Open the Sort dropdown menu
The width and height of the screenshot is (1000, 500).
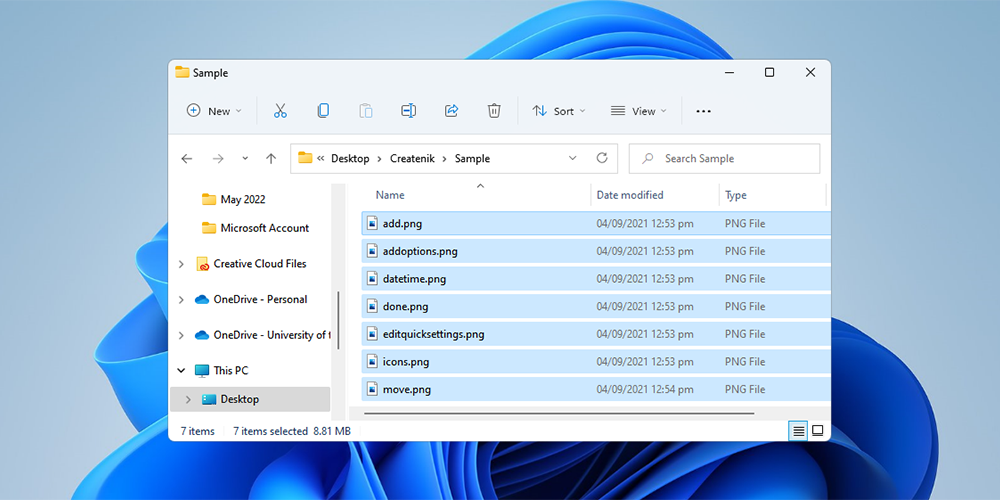click(559, 111)
